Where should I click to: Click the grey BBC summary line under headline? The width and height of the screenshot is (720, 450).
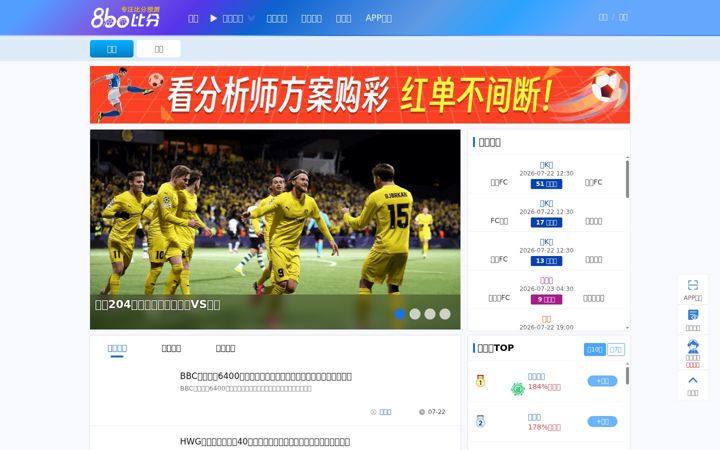[x=246, y=388]
